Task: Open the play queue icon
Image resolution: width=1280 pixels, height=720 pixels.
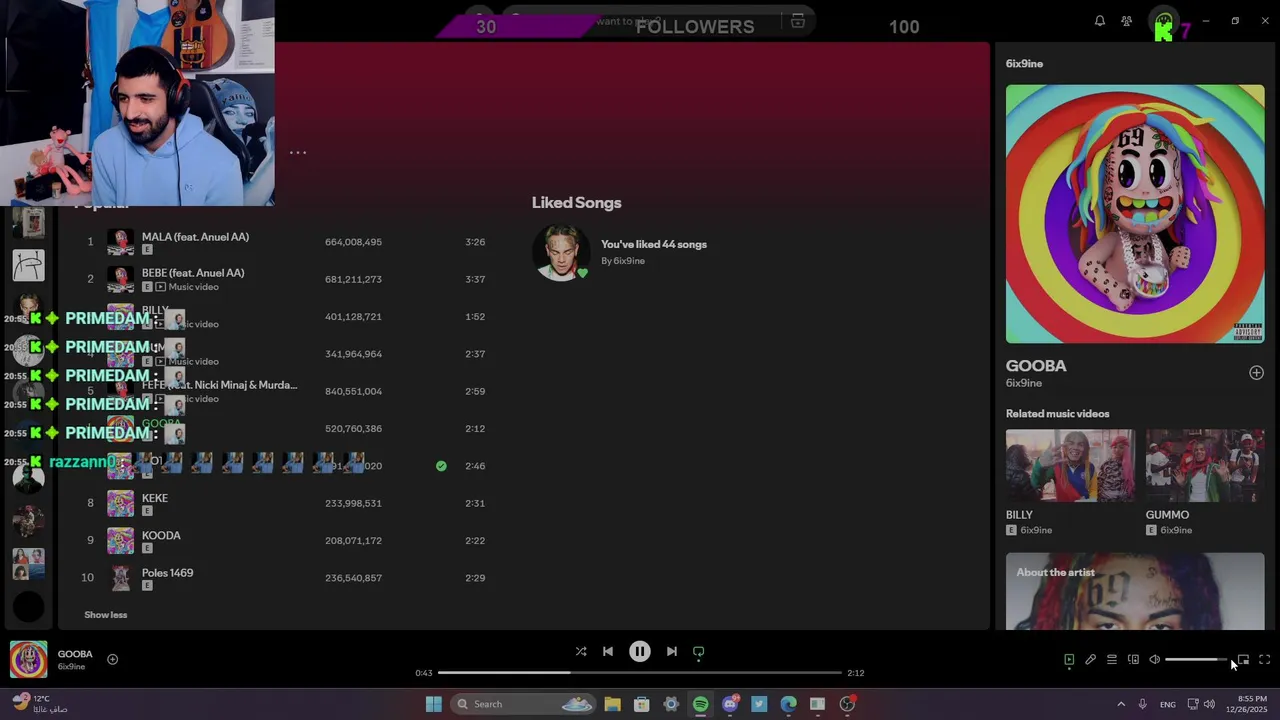Action: (x=1112, y=660)
